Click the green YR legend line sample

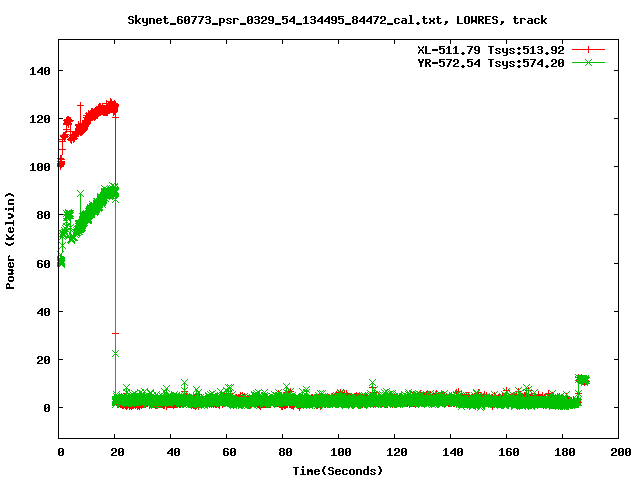pyautogui.click(x=588, y=62)
